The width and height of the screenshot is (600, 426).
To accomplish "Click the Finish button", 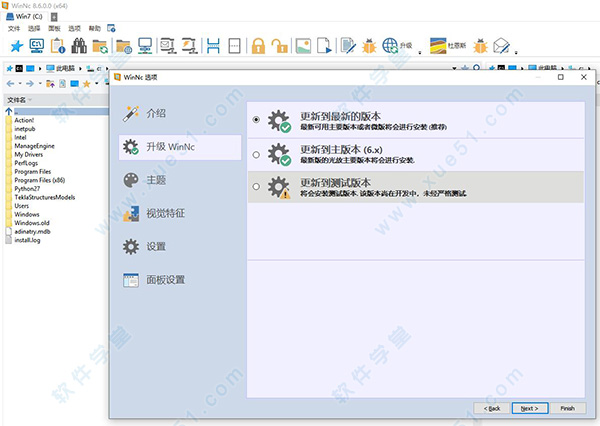I will 567,408.
